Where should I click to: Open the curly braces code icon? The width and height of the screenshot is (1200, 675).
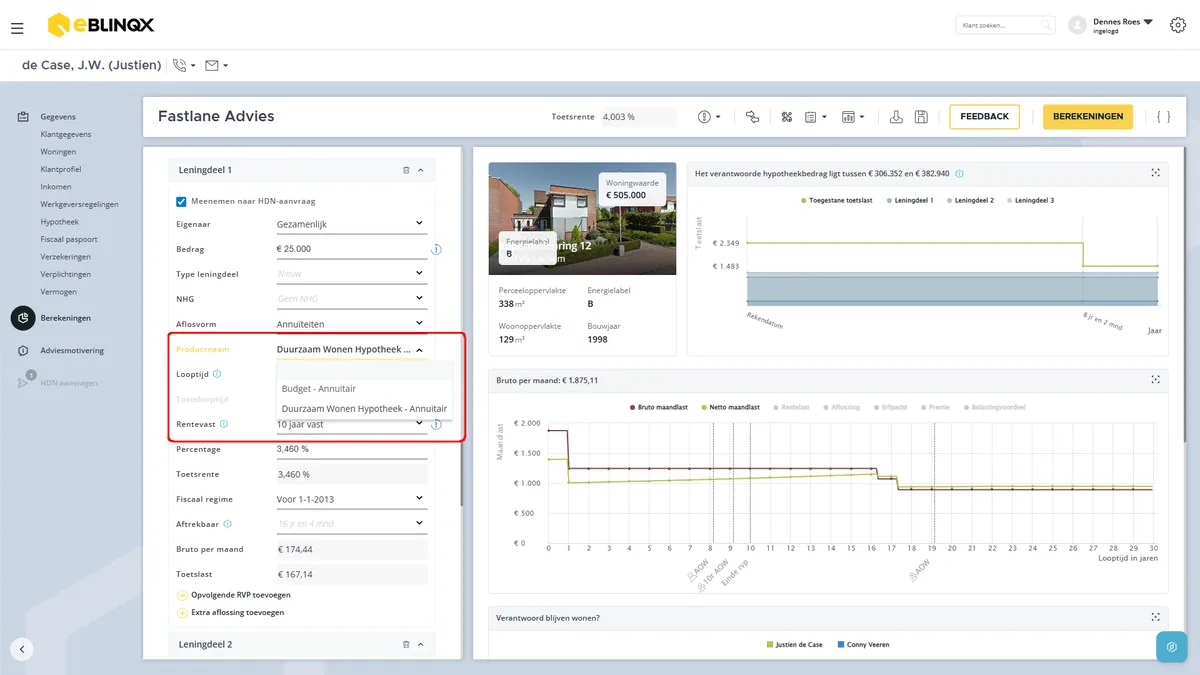[1163, 117]
